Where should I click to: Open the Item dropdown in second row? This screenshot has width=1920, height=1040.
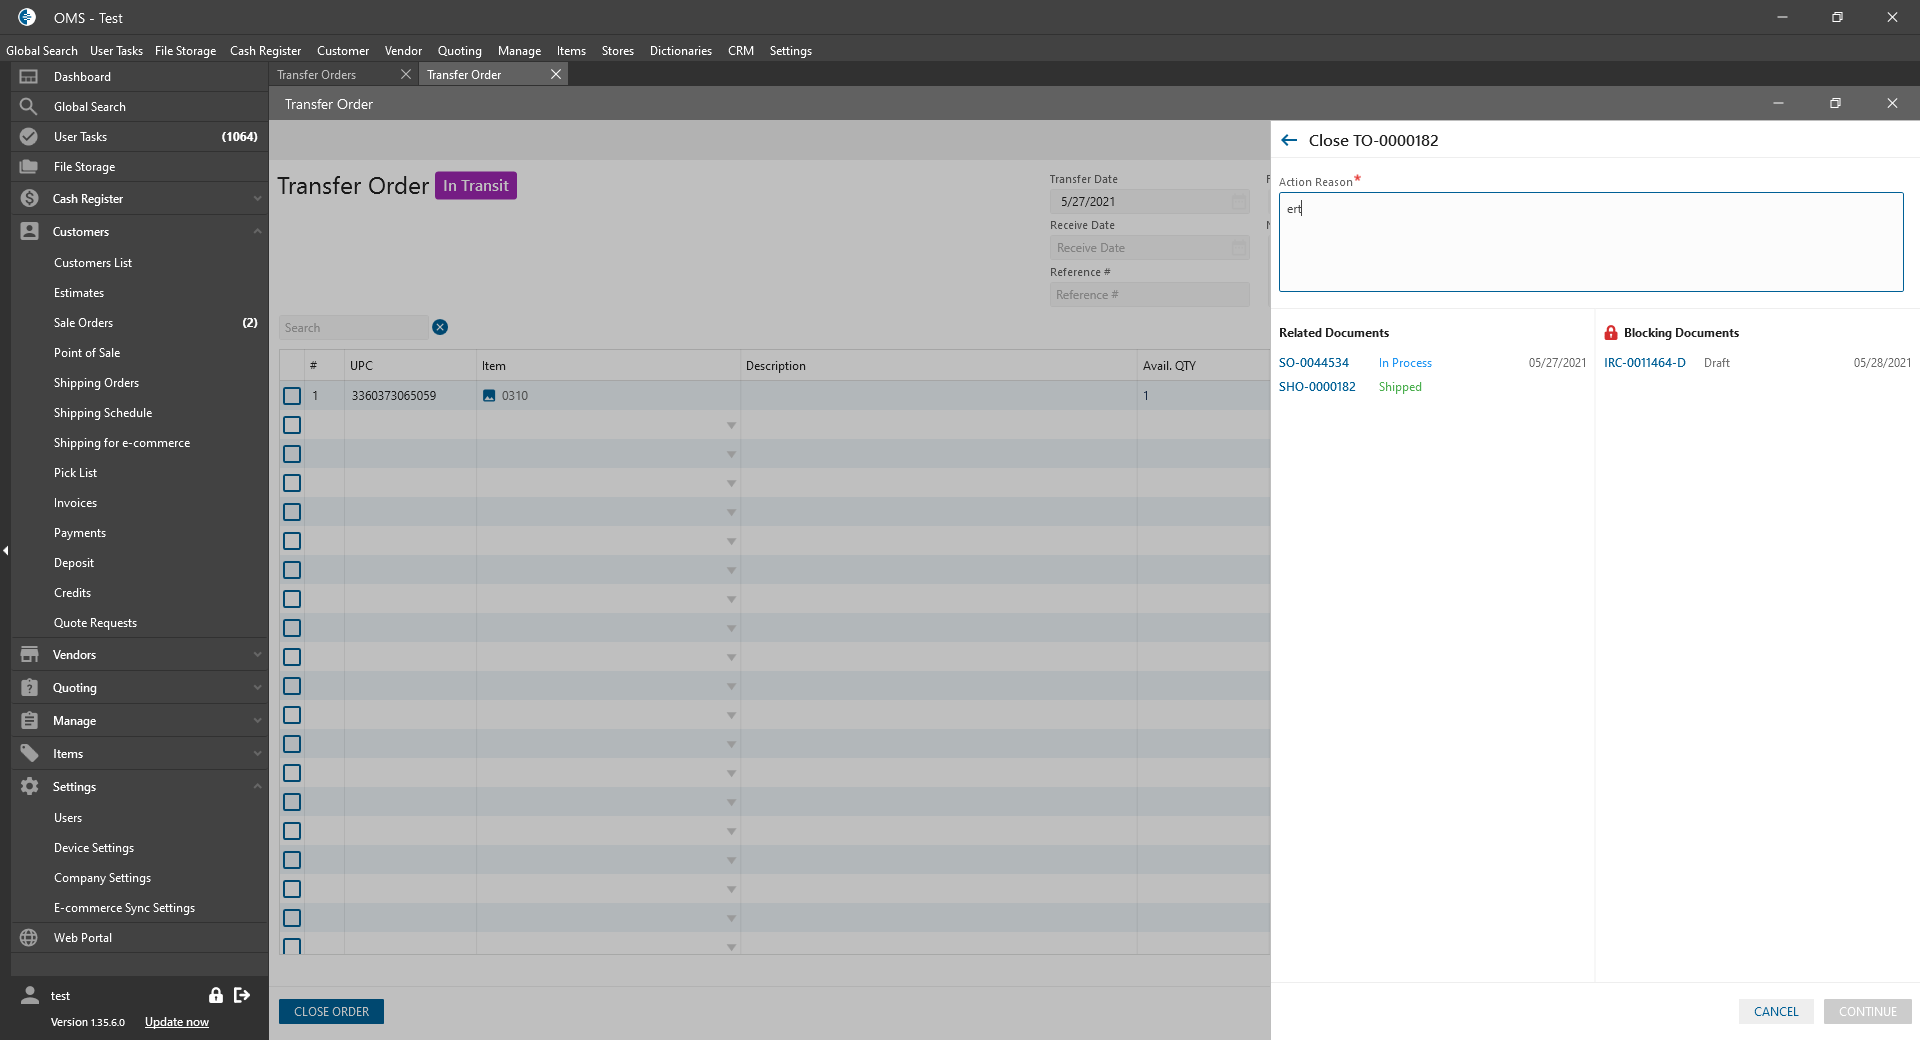tap(731, 426)
